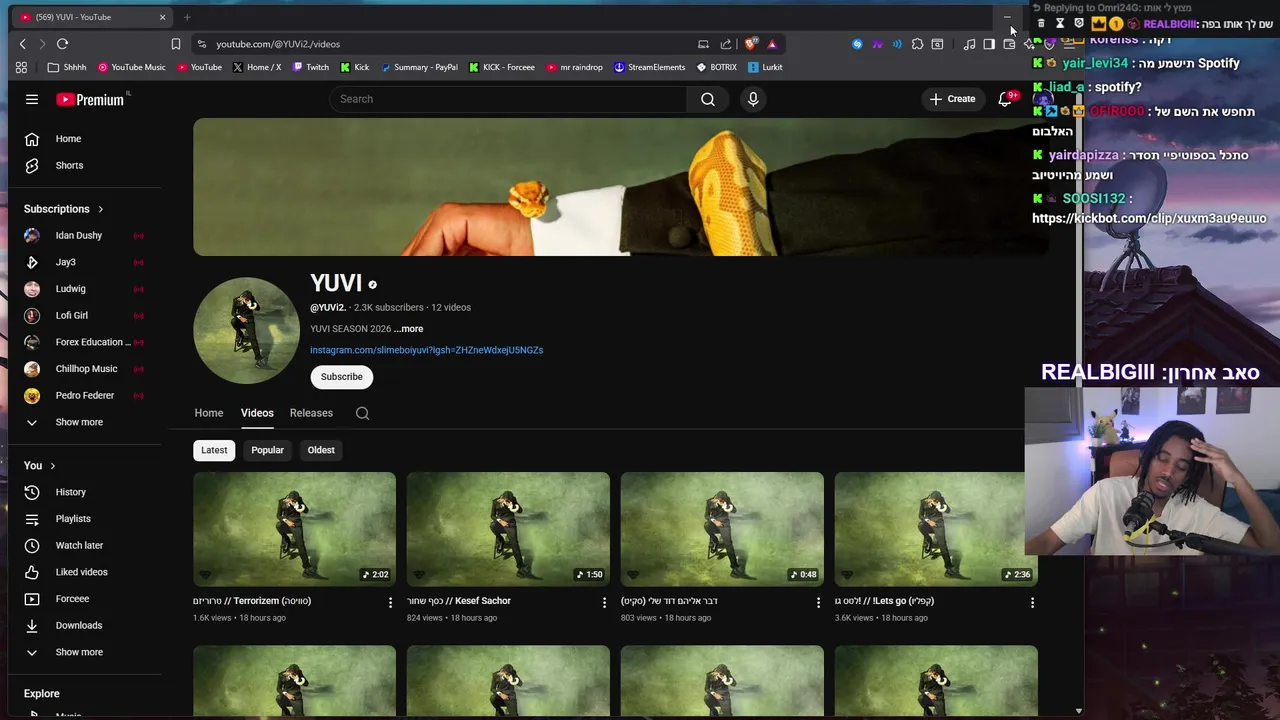1280x720 pixels.
Task: Click the YouTube search input field
Action: pos(508,99)
